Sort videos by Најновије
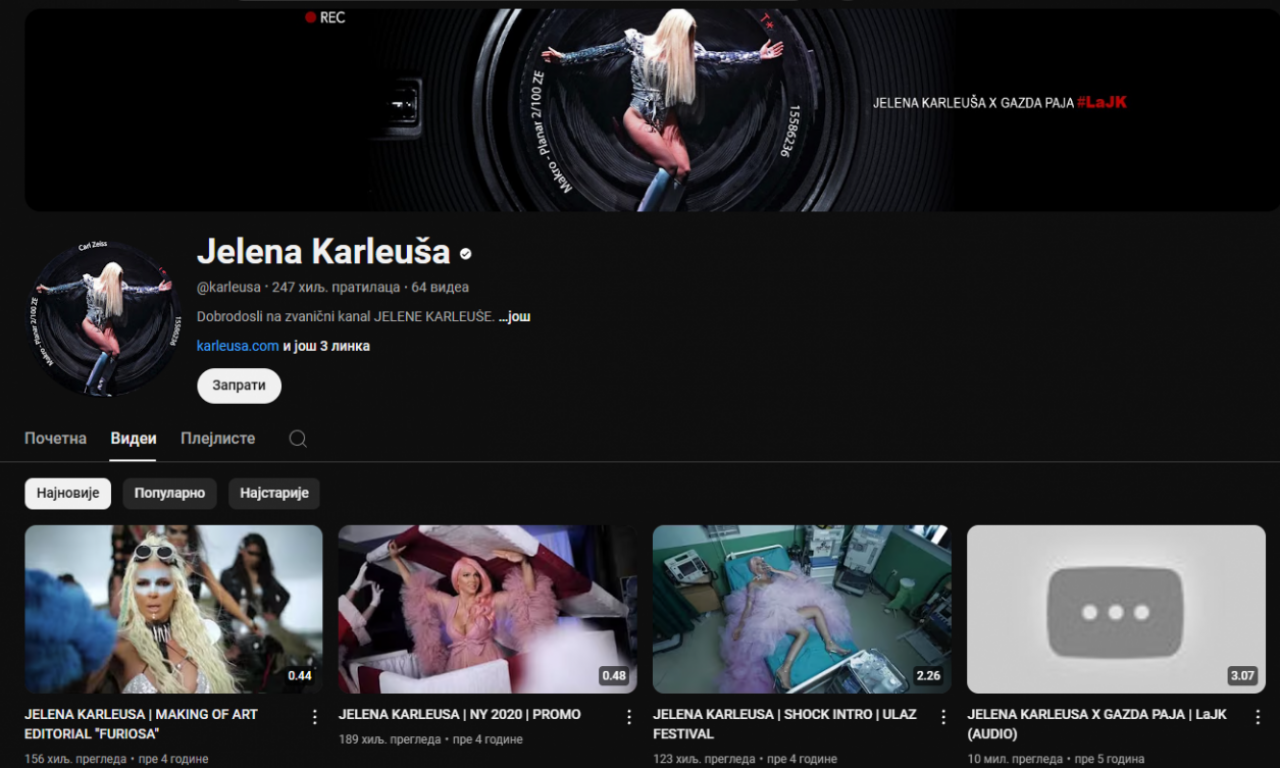The image size is (1280, 768). tap(68, 493)
